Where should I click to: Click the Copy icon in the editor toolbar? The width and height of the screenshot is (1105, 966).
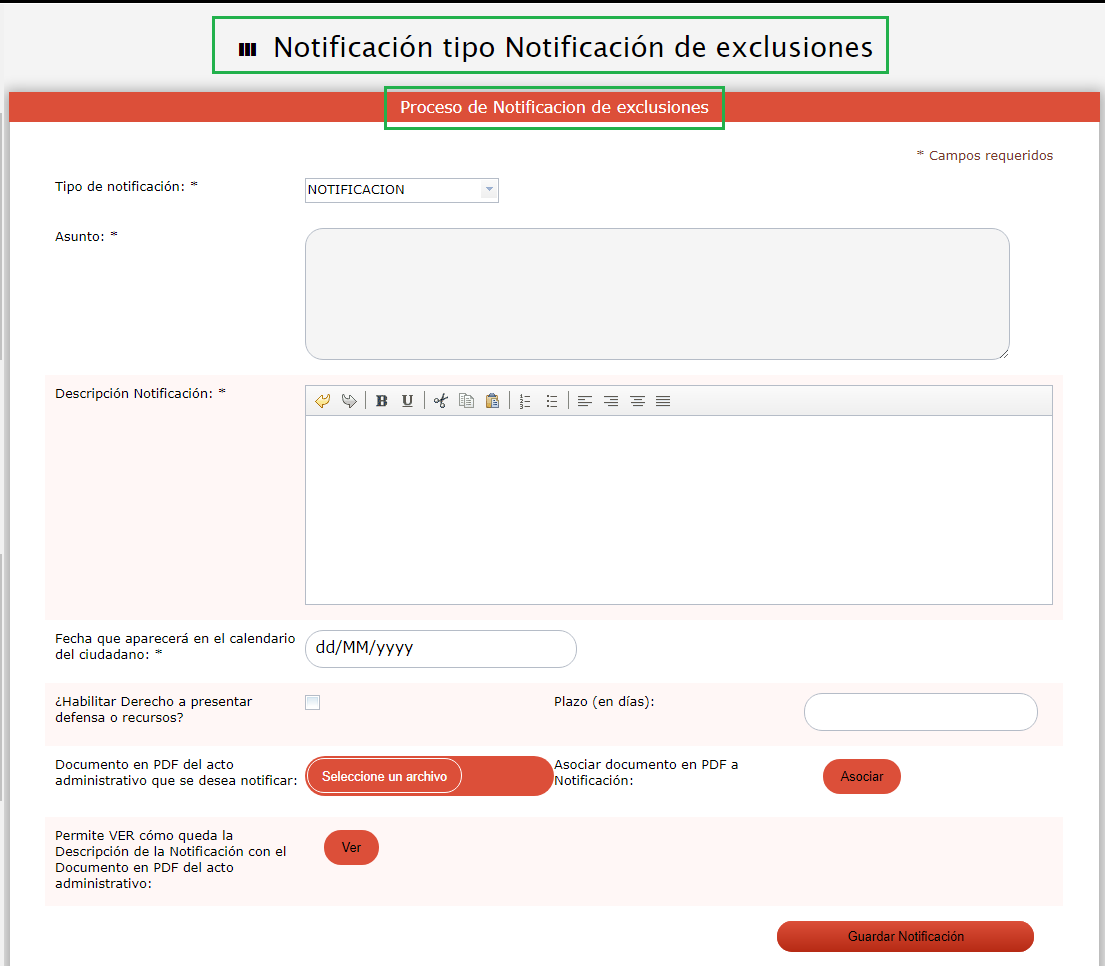(x=466, y=401)
